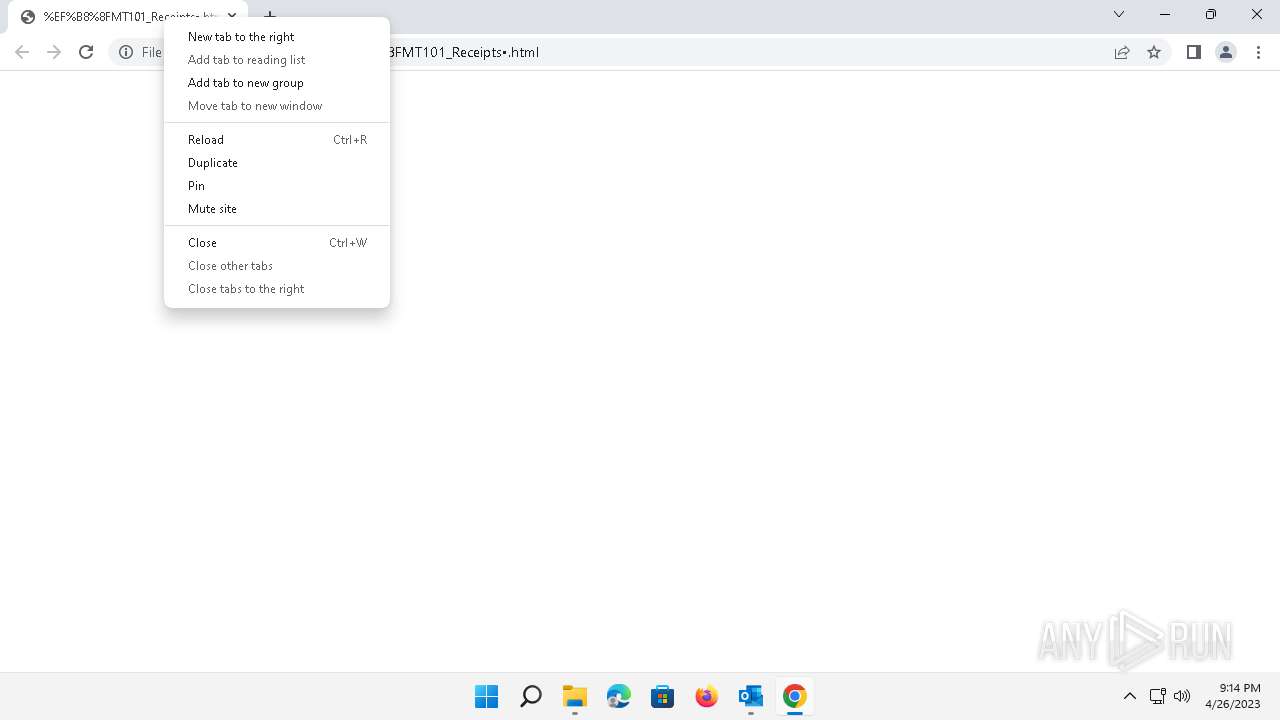The image size is (1280, 720).
Task: Click the browser back arrow
Action: [x=22, y=52]
